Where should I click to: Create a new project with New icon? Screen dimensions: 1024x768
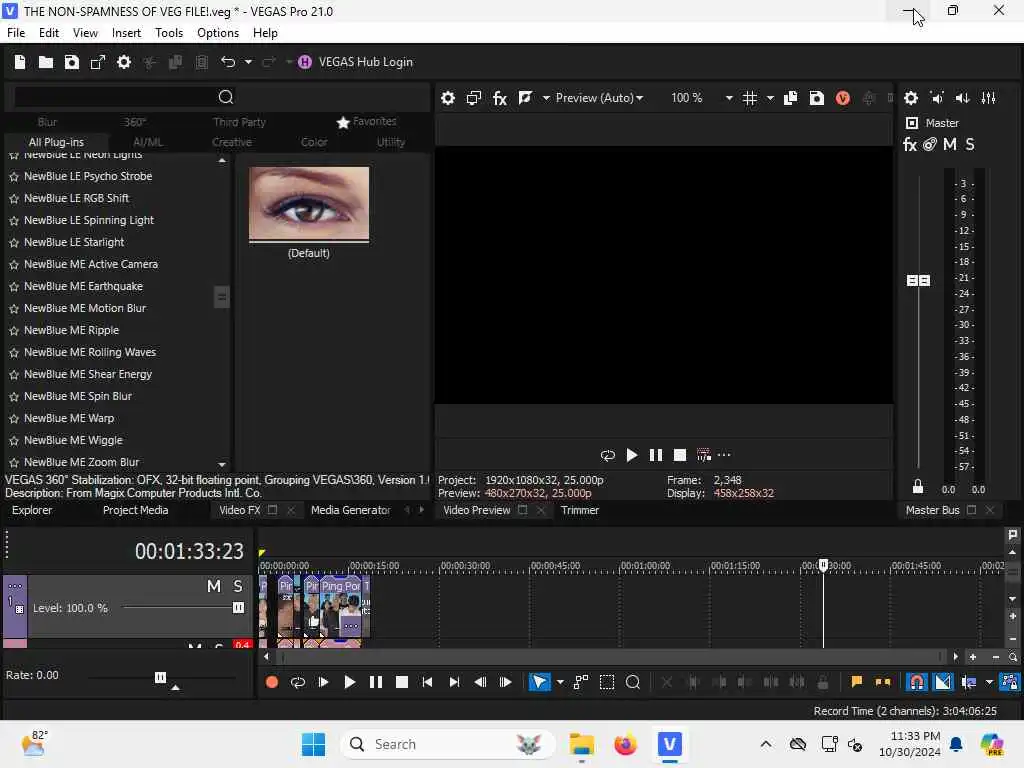click(x=20, y=62)
